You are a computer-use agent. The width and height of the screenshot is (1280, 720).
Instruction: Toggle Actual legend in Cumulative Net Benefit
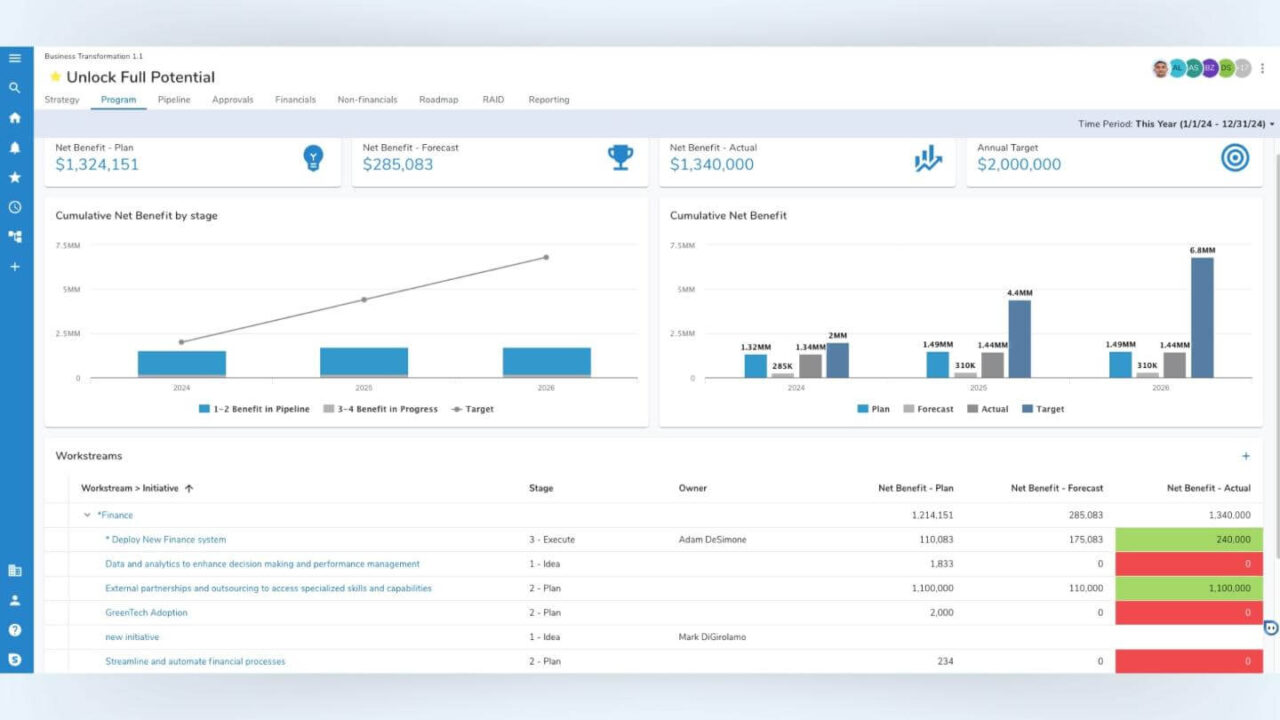[x=988, y=409]
